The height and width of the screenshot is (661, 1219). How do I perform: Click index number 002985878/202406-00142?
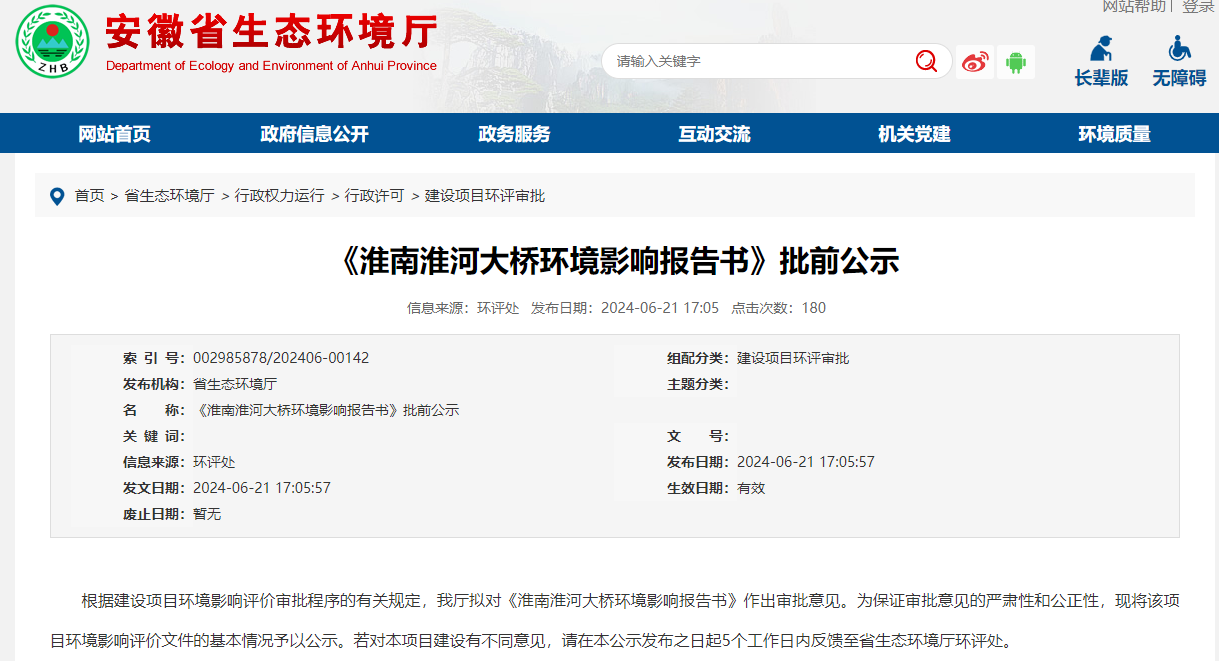tap(281, 358)
